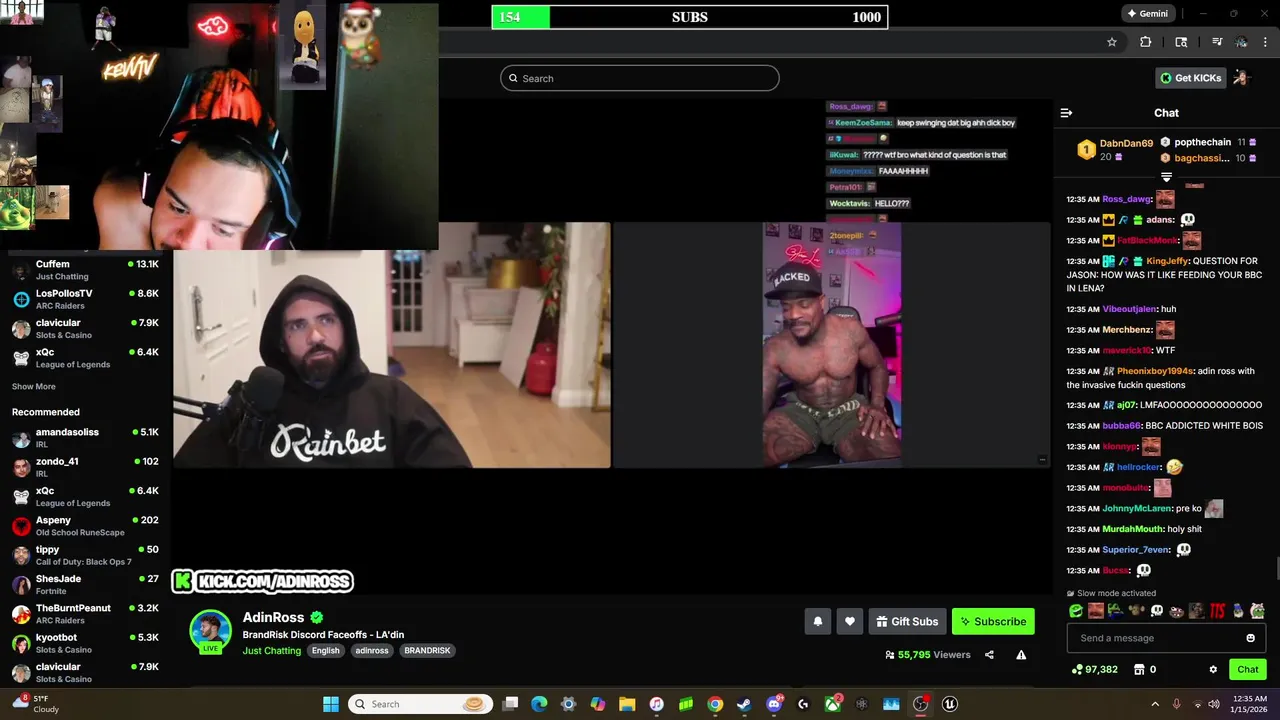The height and width of the screenshot is (720, 1280).
Task: Click the Gift Subs button
Action: point(907,621)
